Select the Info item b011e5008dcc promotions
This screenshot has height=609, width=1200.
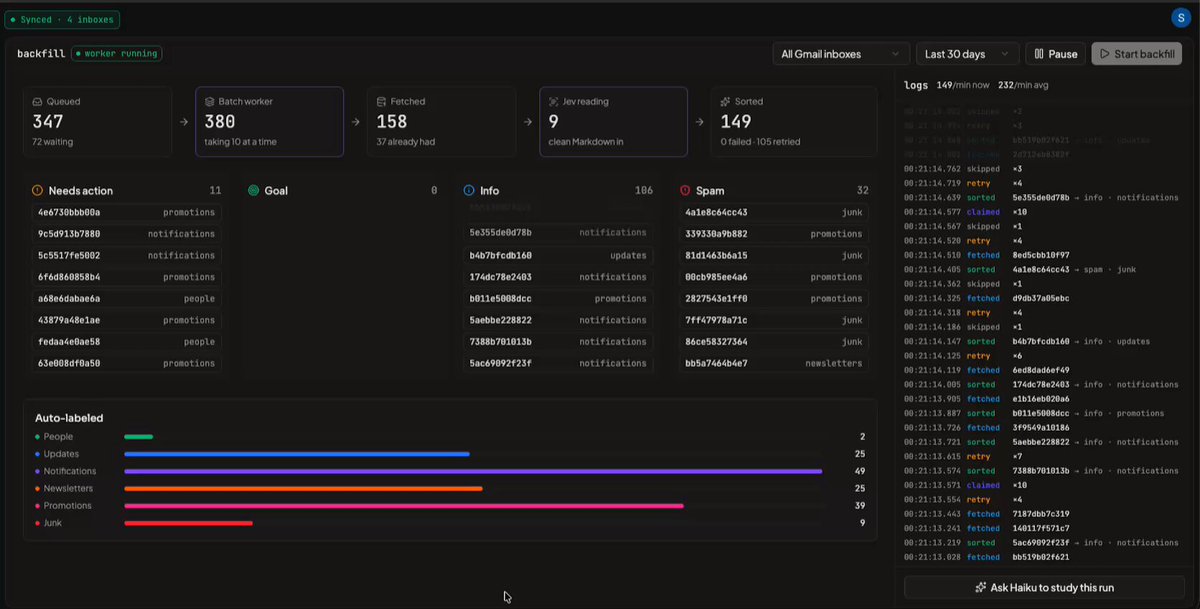(x=558, y=299)
